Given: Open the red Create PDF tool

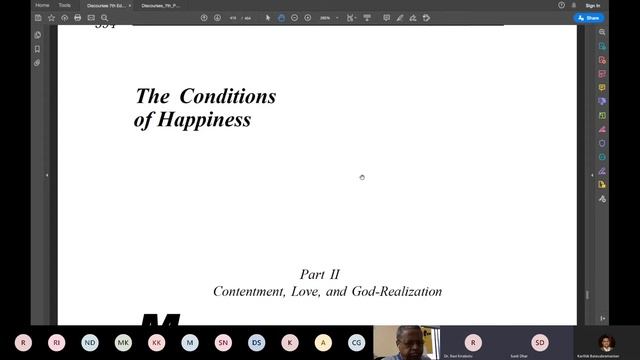Looking at the screenshot, I should click(x=602, y=60).
